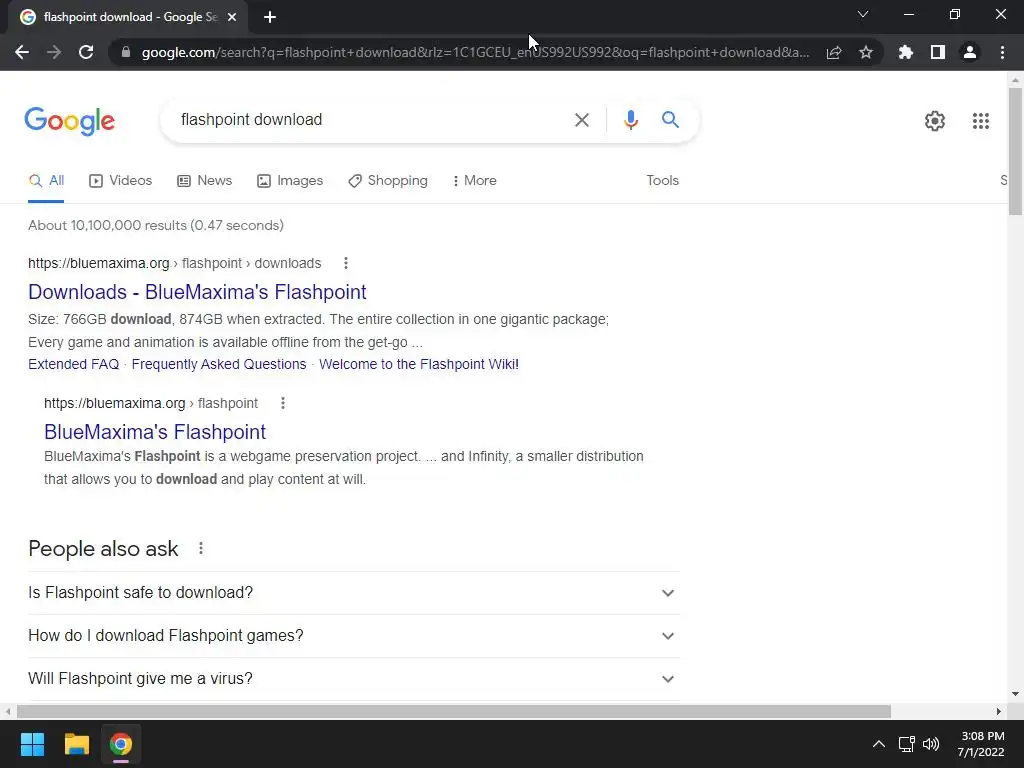Open the search Tools button

coord(662,180)
